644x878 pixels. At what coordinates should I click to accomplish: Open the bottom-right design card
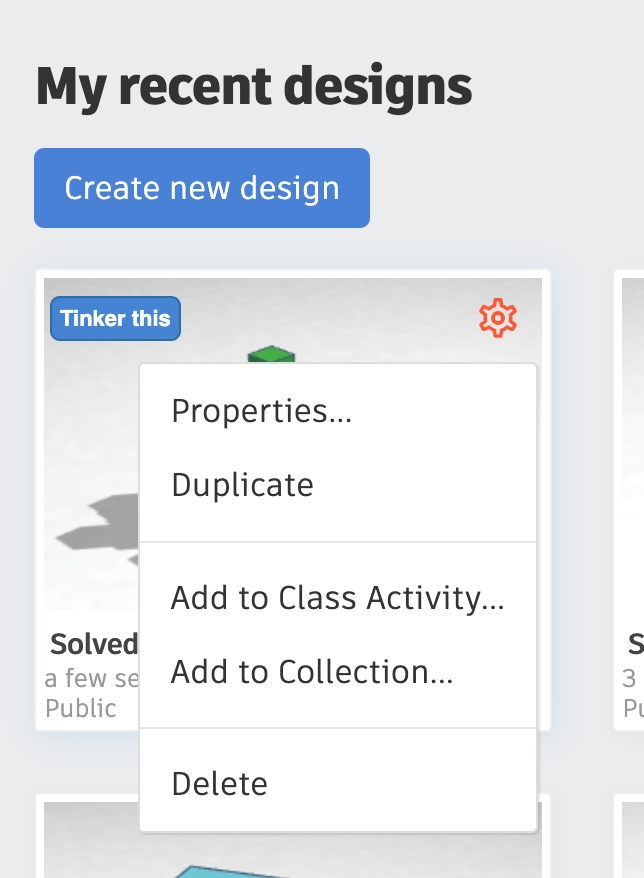click(630, 840)
